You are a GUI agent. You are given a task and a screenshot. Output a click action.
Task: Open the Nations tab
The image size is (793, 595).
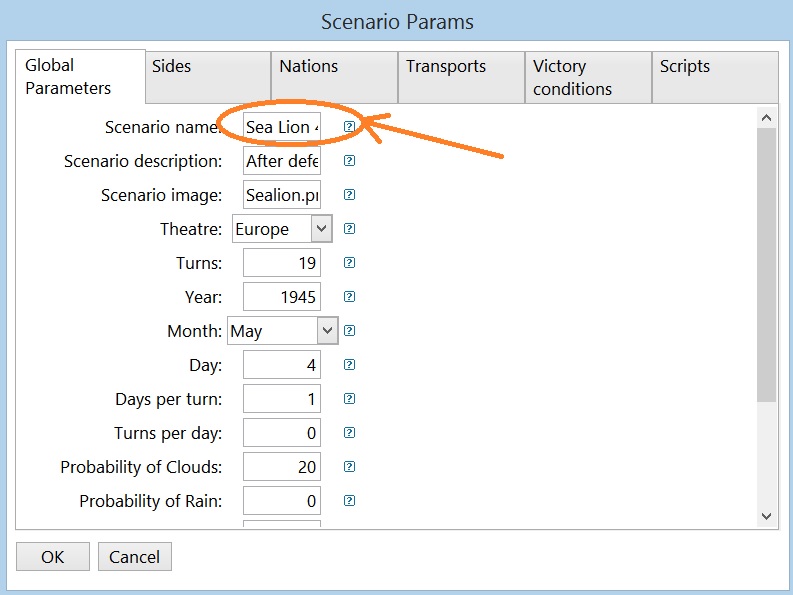335,77
